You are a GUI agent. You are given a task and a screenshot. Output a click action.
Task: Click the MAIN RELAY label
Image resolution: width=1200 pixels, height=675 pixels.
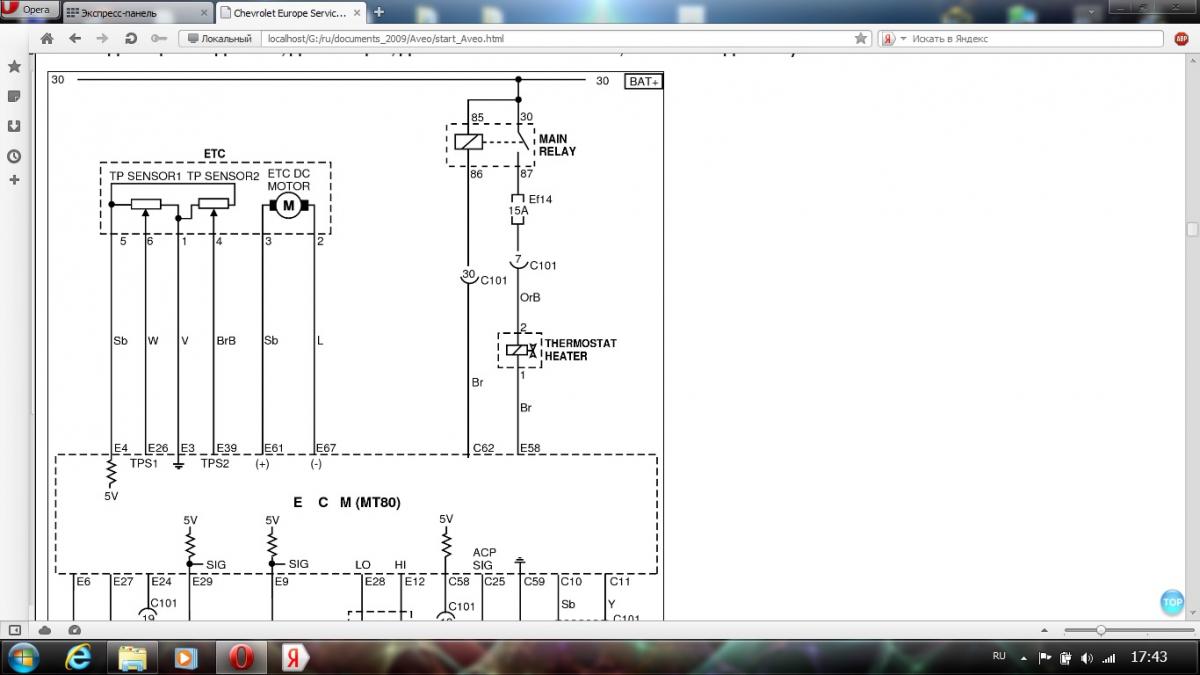point(558,144)
